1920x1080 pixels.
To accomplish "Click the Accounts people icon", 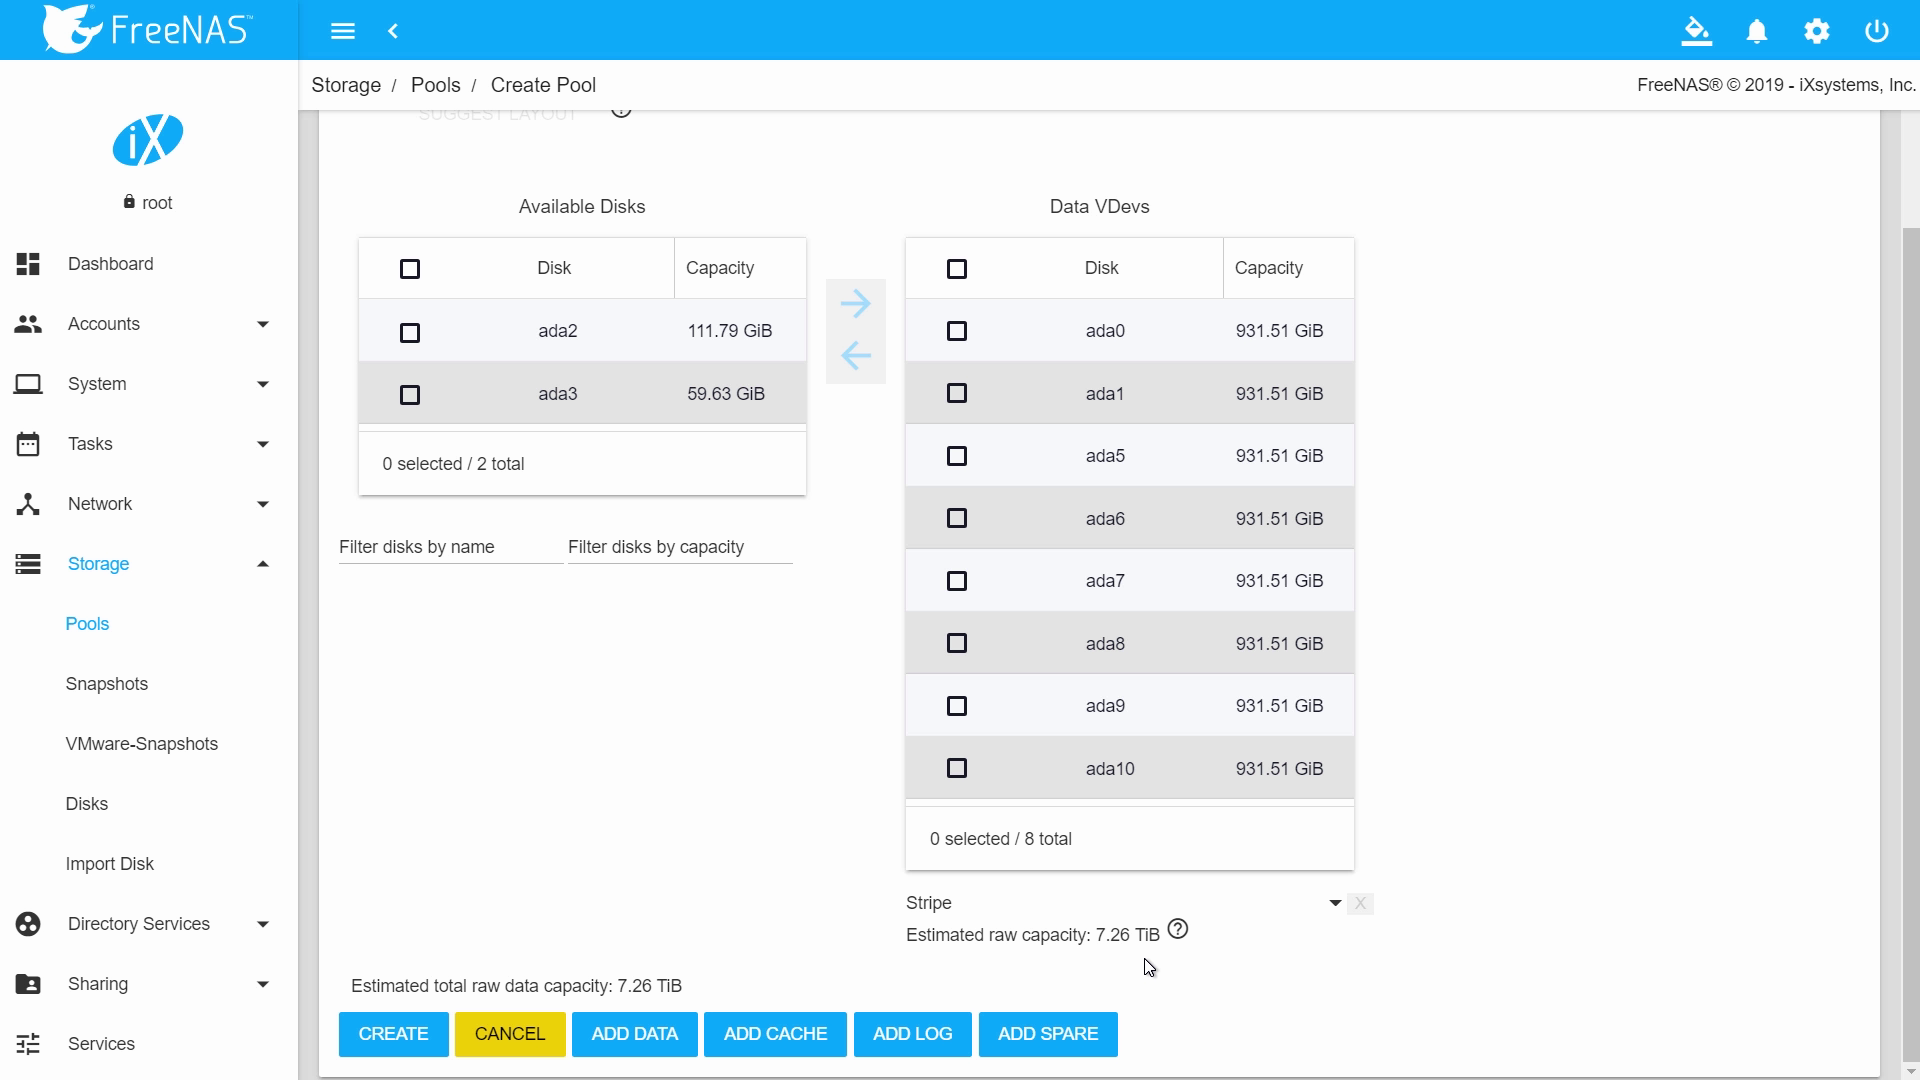I will (28, 324).
